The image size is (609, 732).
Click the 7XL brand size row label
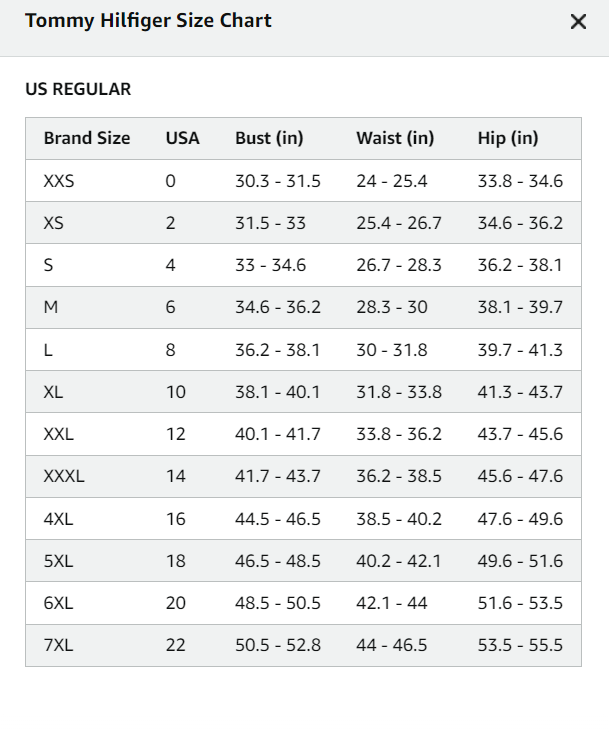tap(58, 645)
